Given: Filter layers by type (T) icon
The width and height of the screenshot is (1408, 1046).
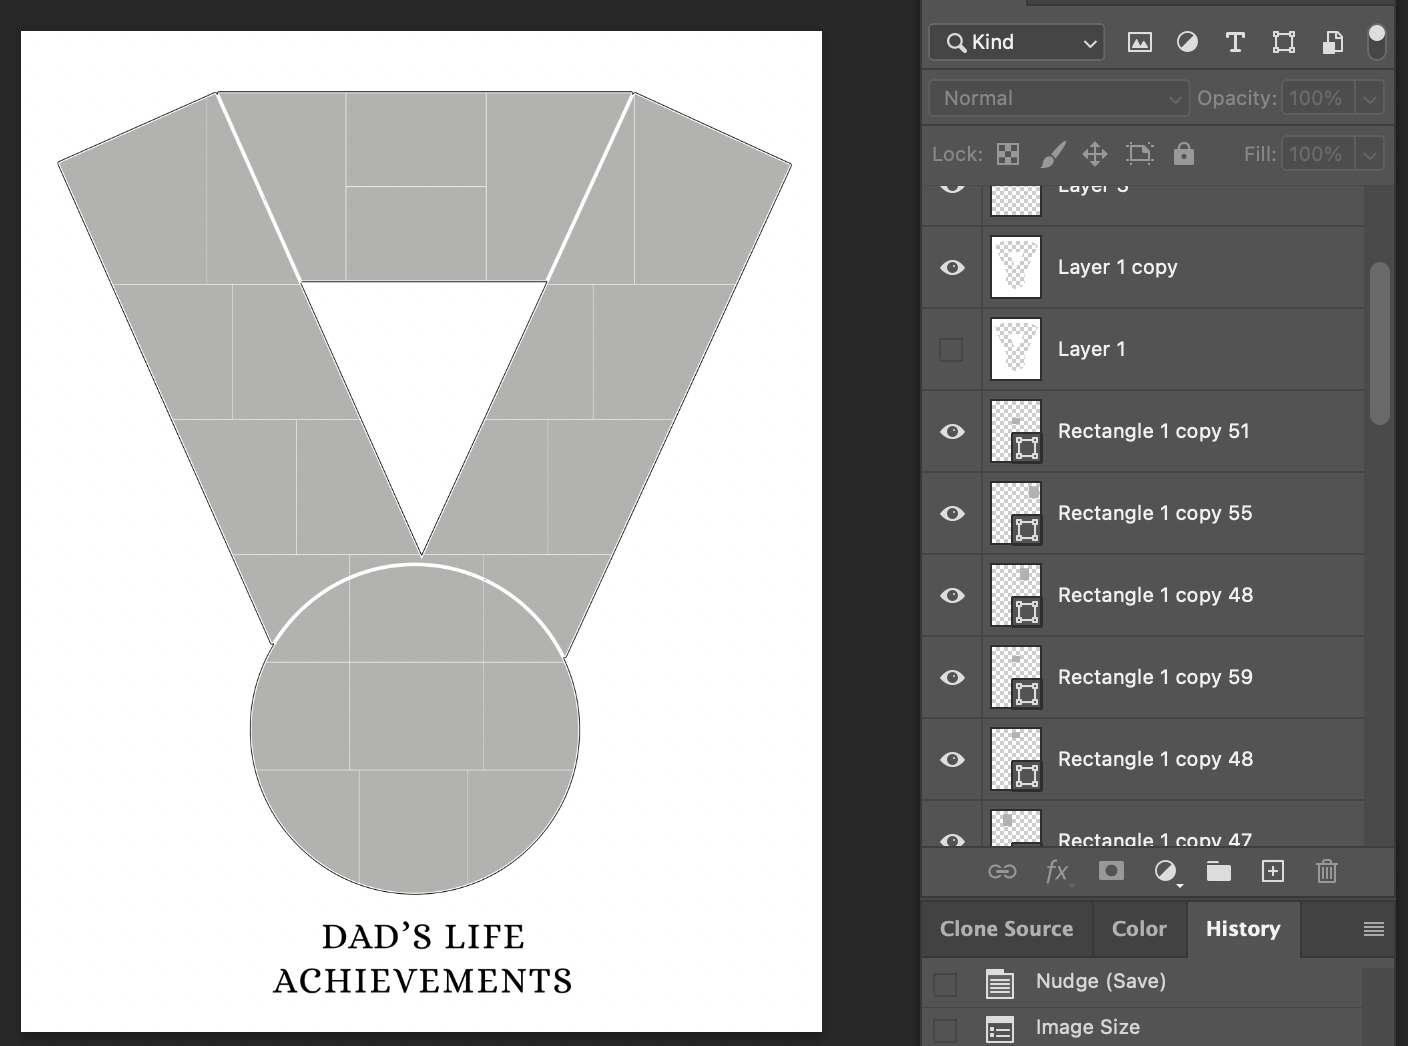Looking at the screenshot, I should [x=1235, y=42].
